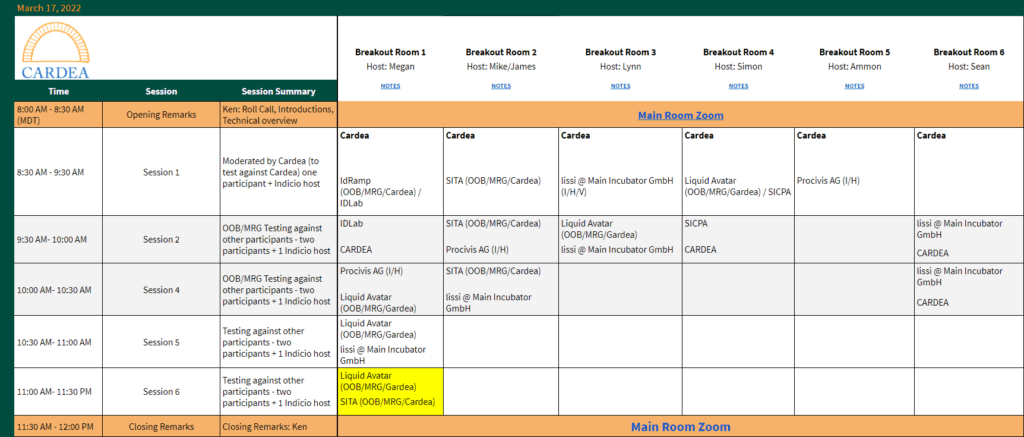Open the NOTES link under Breakout Room 5
This screenshot has height=437, width=1024.
(x=854, y=86)
